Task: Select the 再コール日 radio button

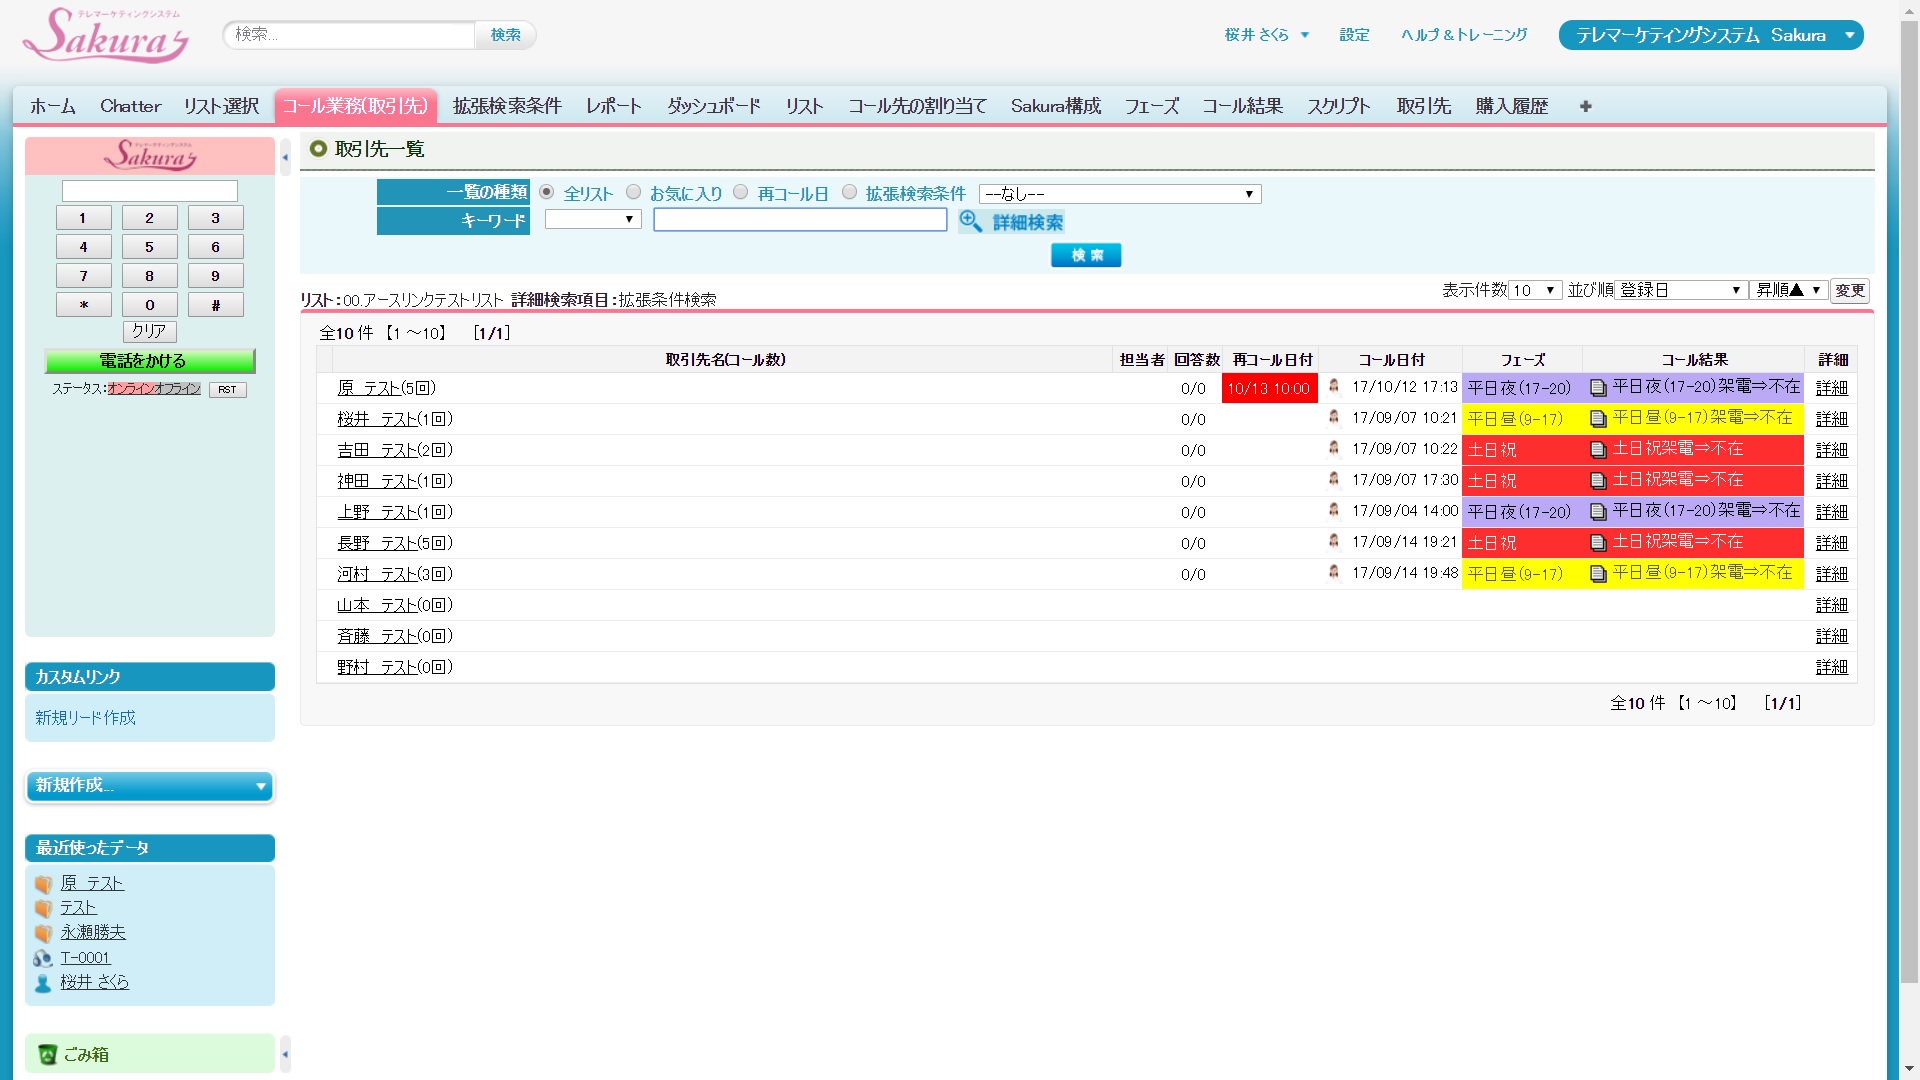Action: [740, 192]
